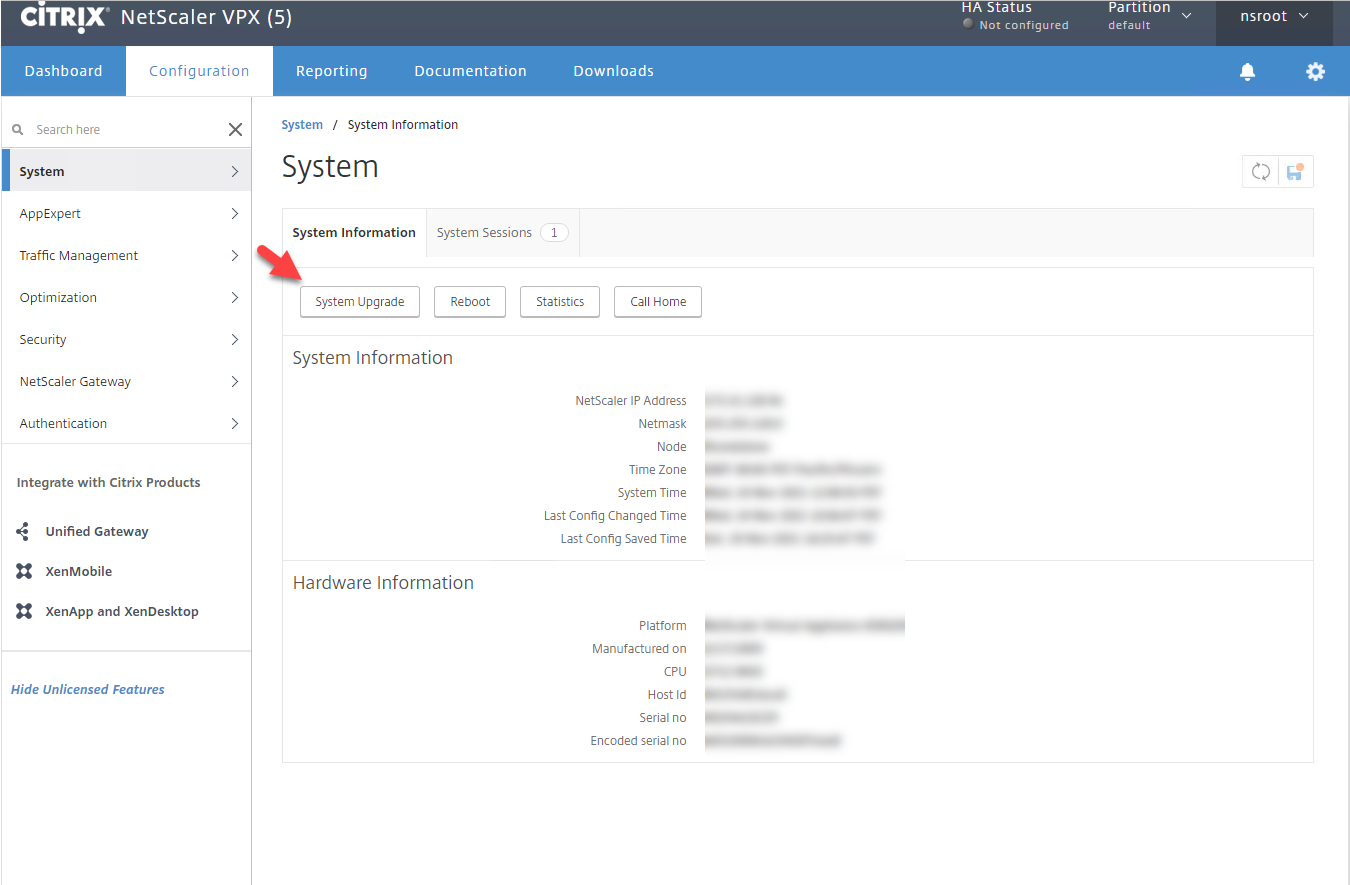The image size is (1350, 885).
Task: Open the nsroot user dropdown
Action: click(1274, 16)
